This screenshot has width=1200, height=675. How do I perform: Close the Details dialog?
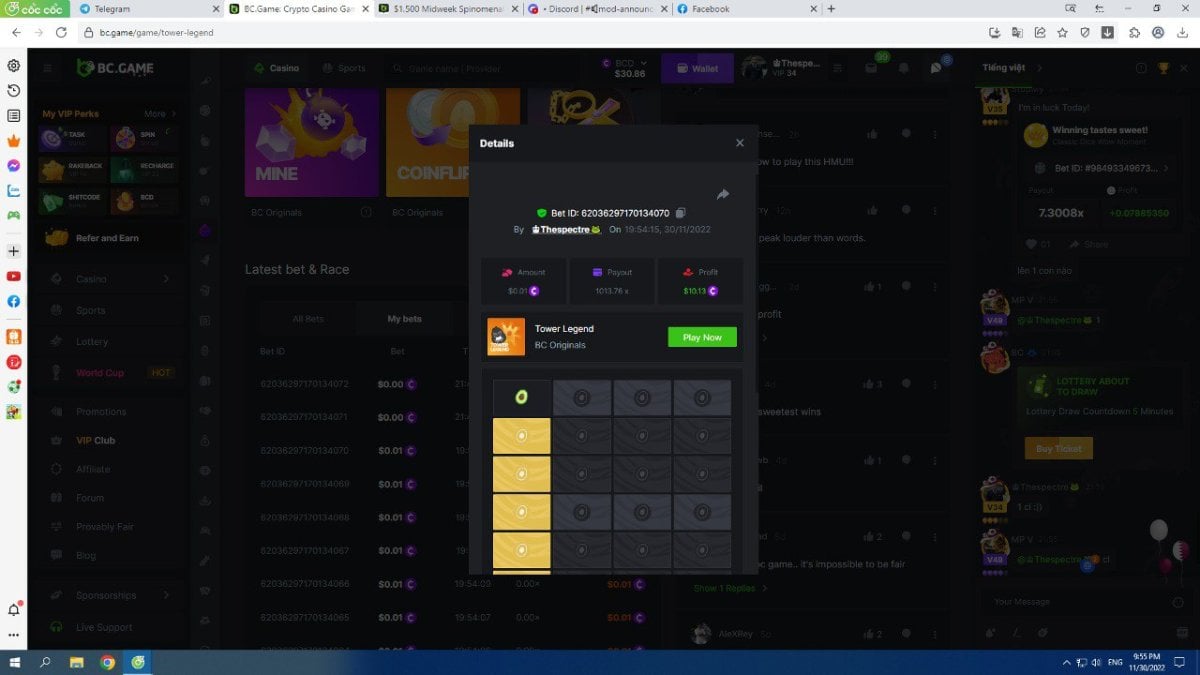click(740, 143)
